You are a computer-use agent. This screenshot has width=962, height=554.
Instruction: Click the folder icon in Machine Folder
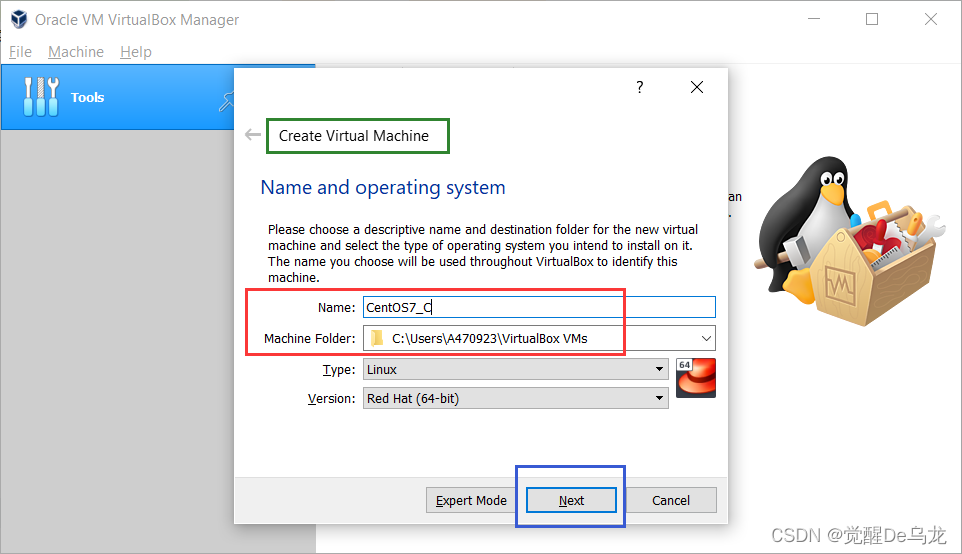coord(377,338)
